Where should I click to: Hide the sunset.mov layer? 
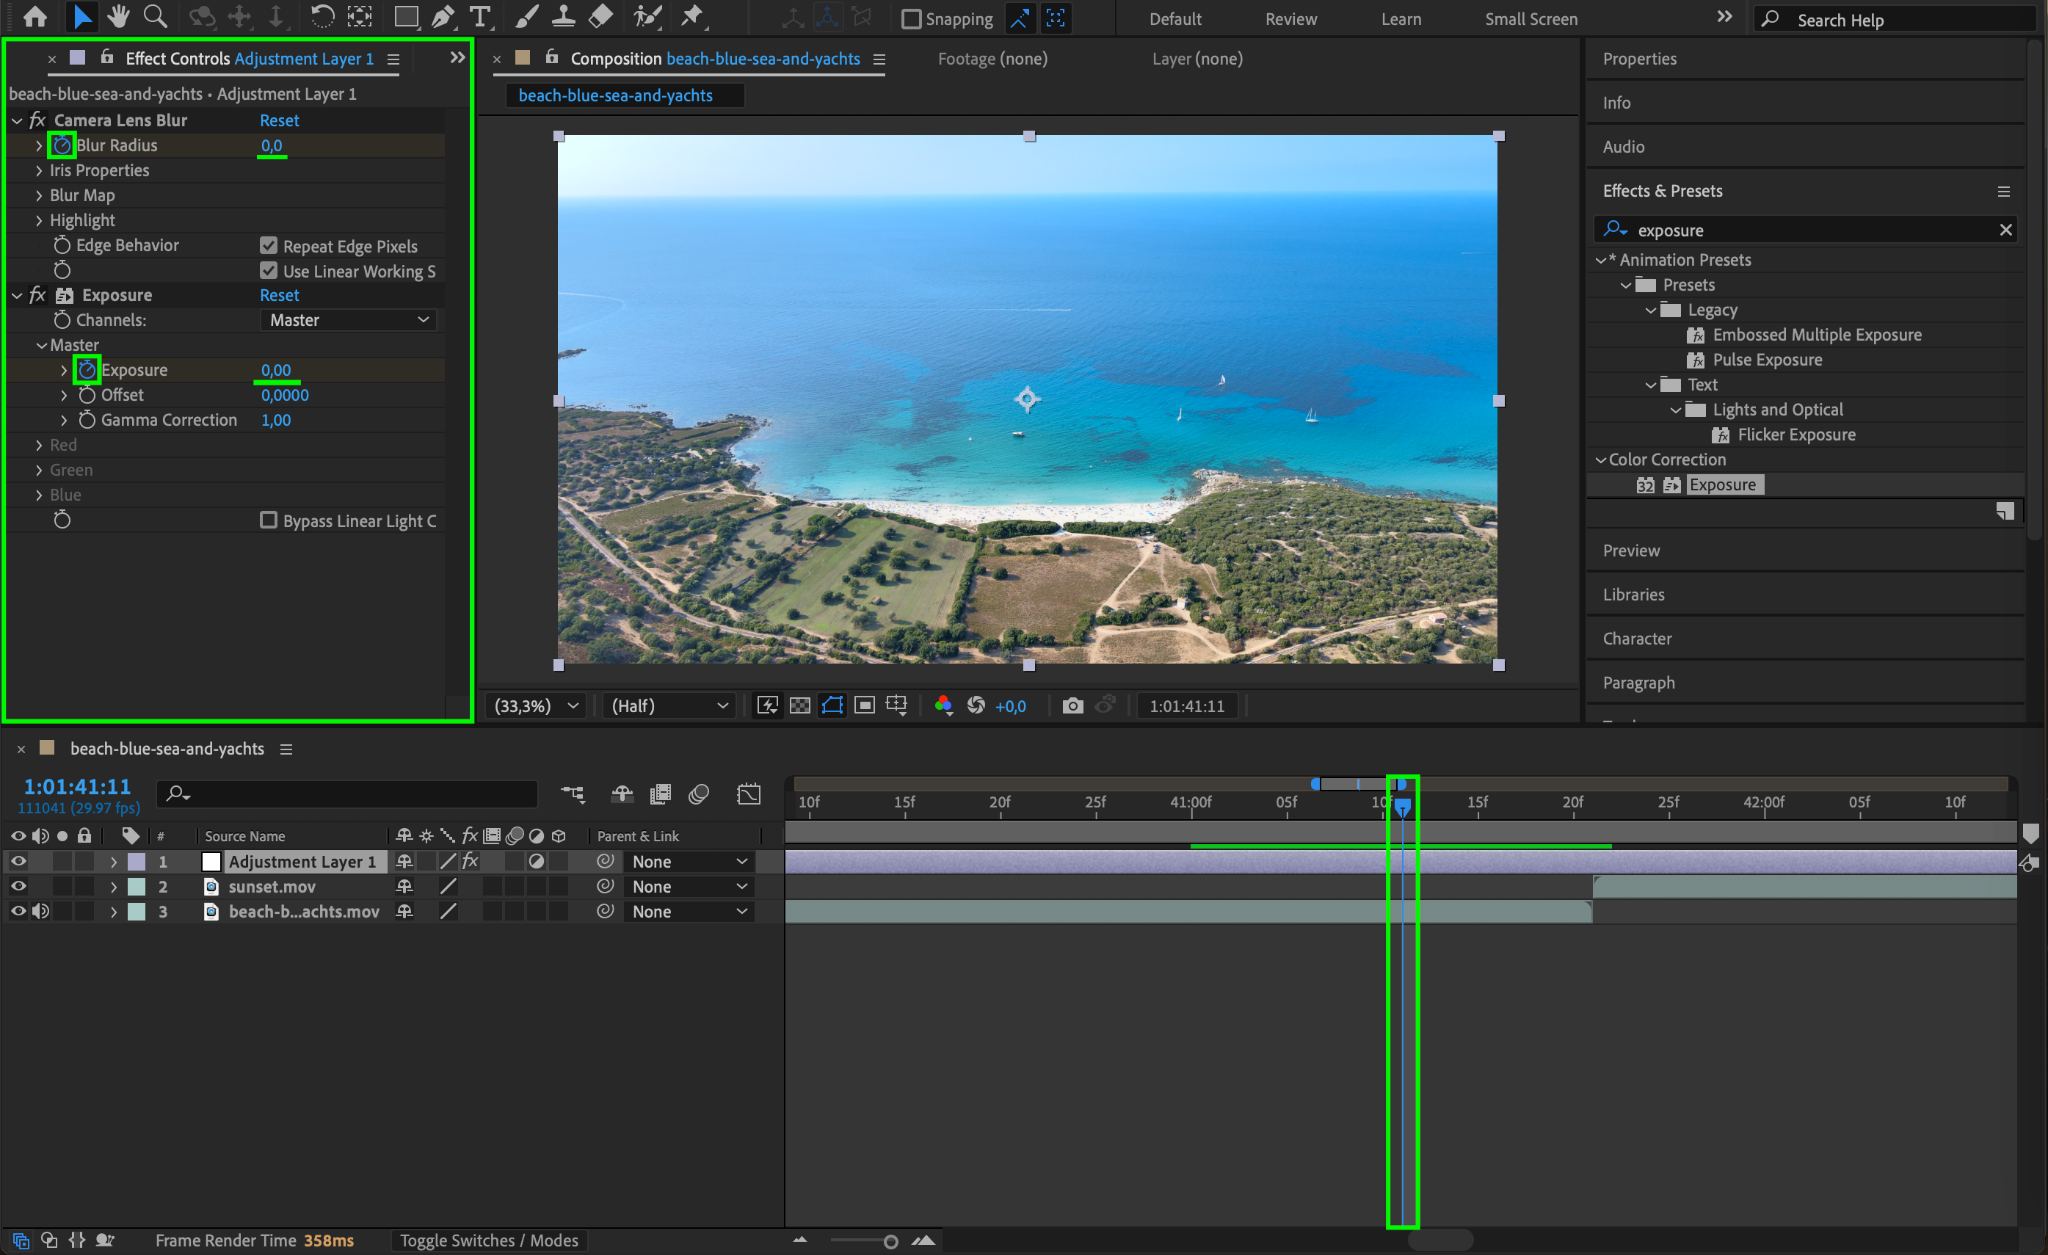(18, 887)
